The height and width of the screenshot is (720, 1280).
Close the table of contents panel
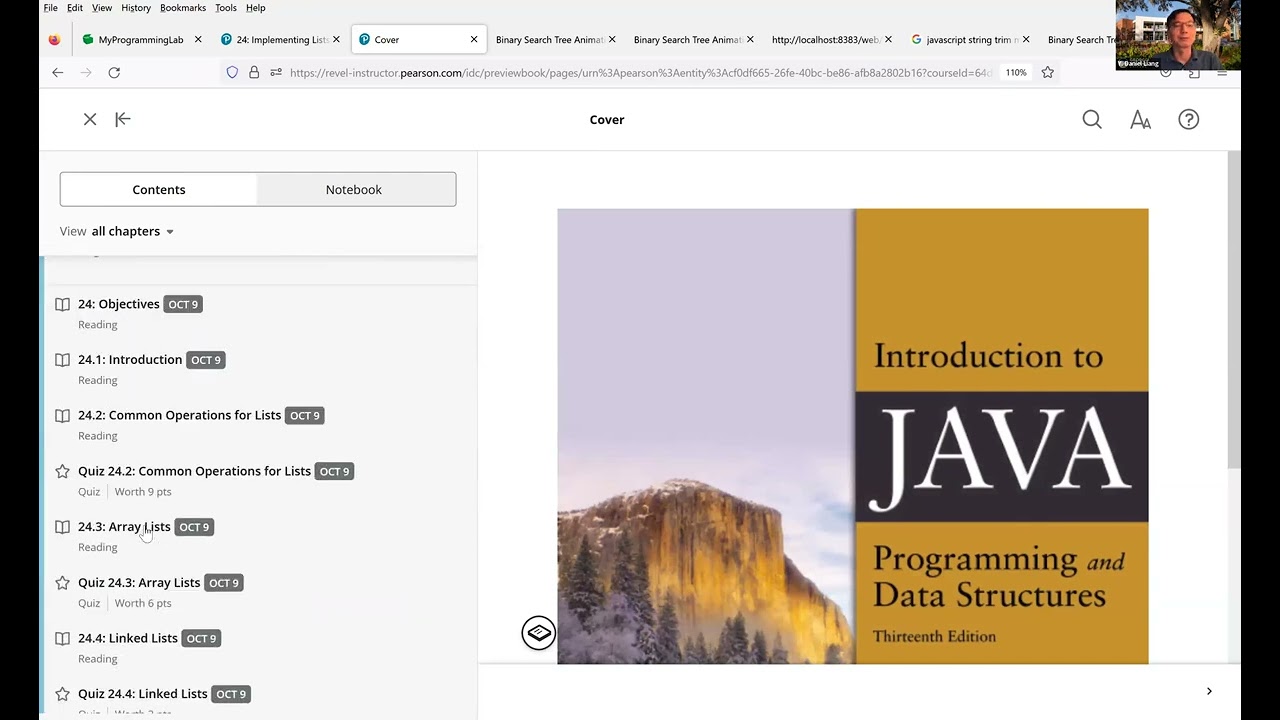click(x=90, y=119)
